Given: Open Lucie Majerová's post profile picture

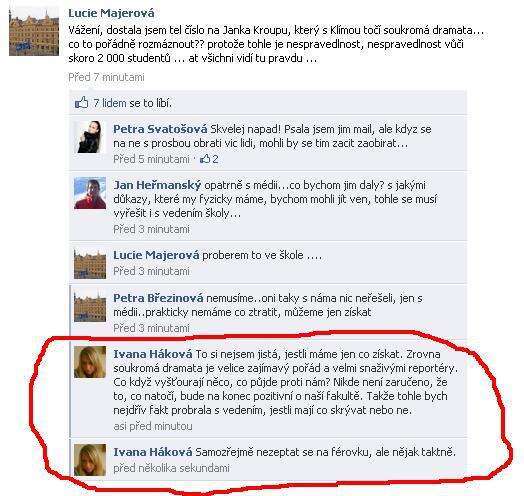Looking at the screenshot, I should pyautogui.click(x=34, y=32).
